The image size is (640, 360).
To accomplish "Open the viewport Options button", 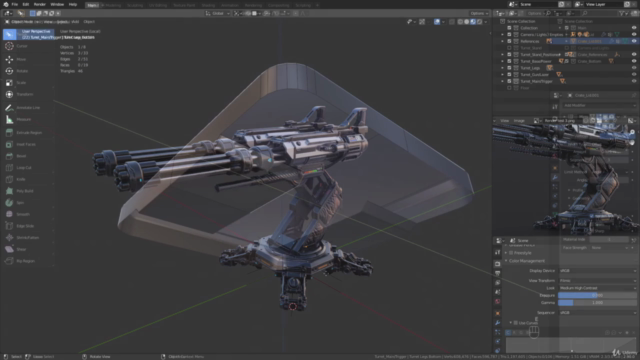I will coord(478,13).
